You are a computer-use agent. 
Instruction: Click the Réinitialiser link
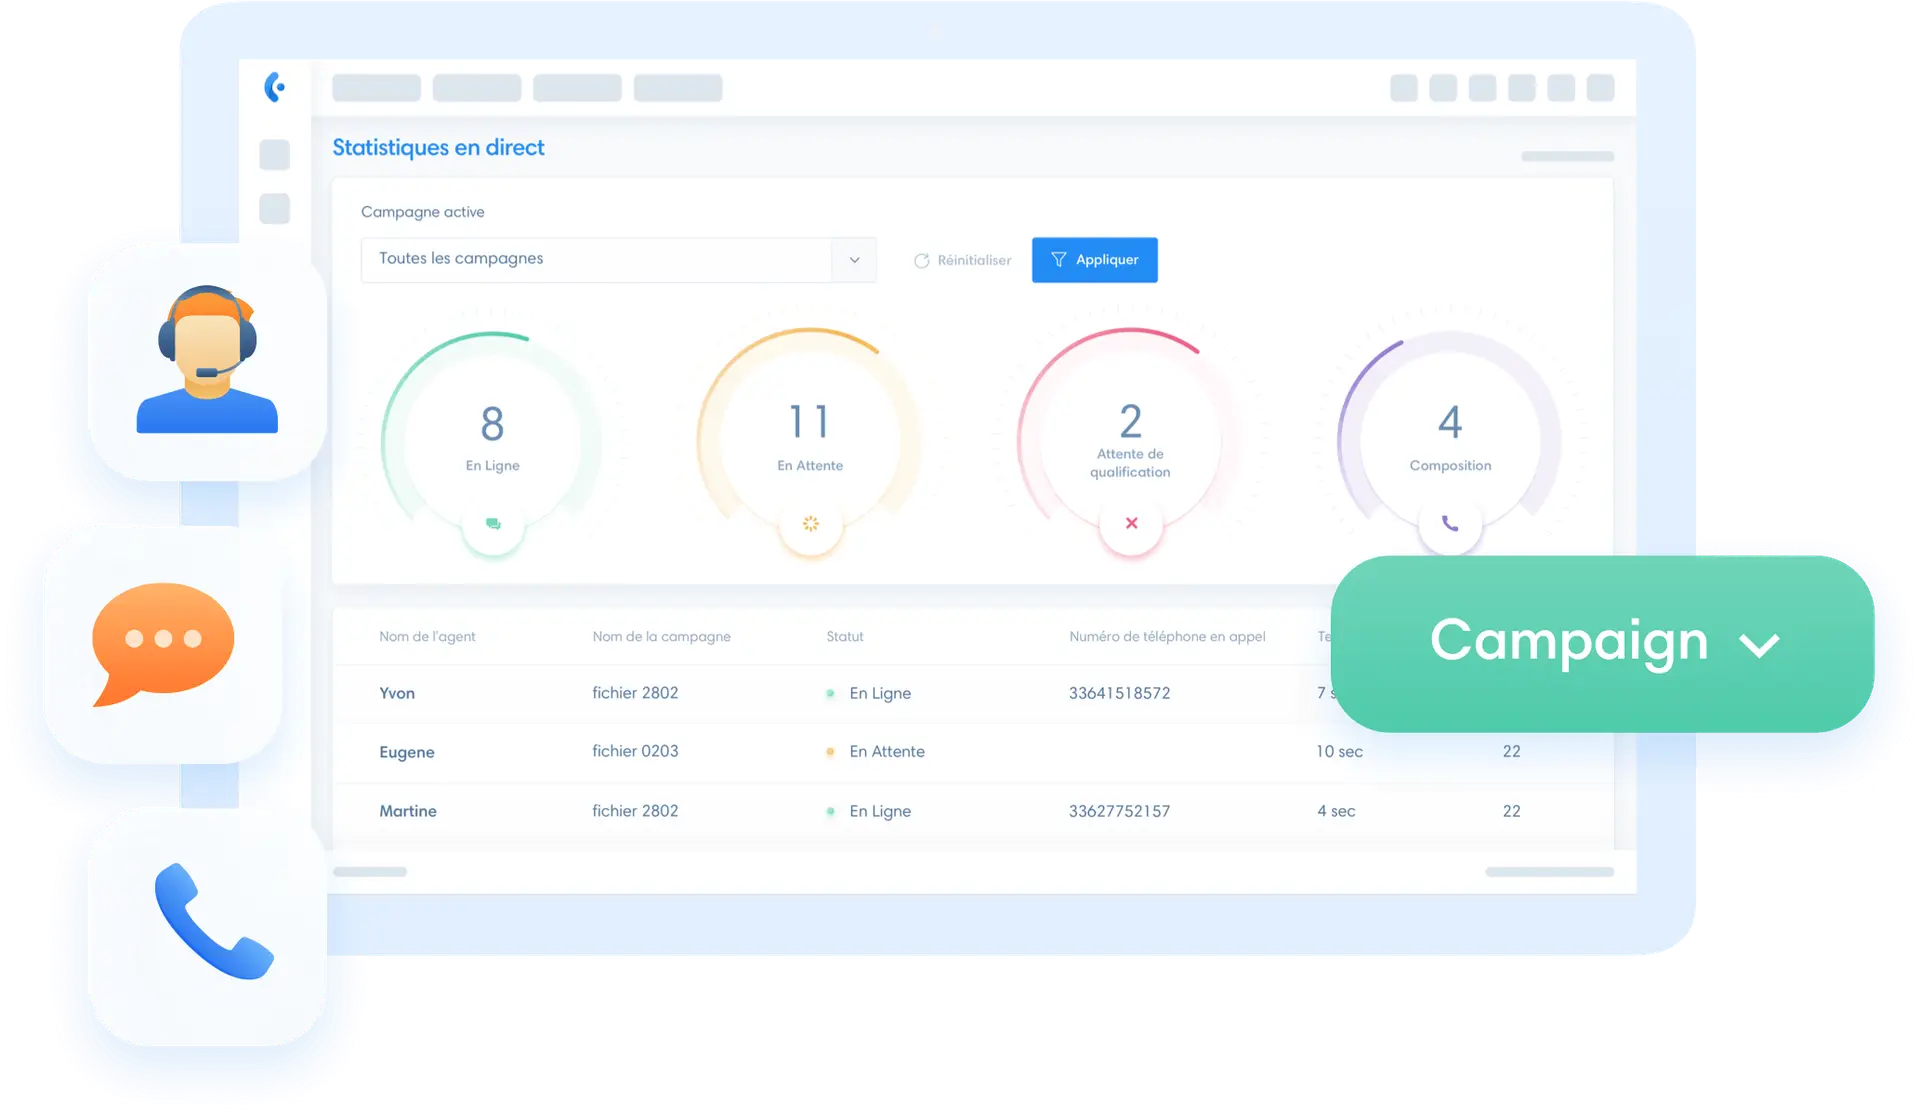coord(974,260)
